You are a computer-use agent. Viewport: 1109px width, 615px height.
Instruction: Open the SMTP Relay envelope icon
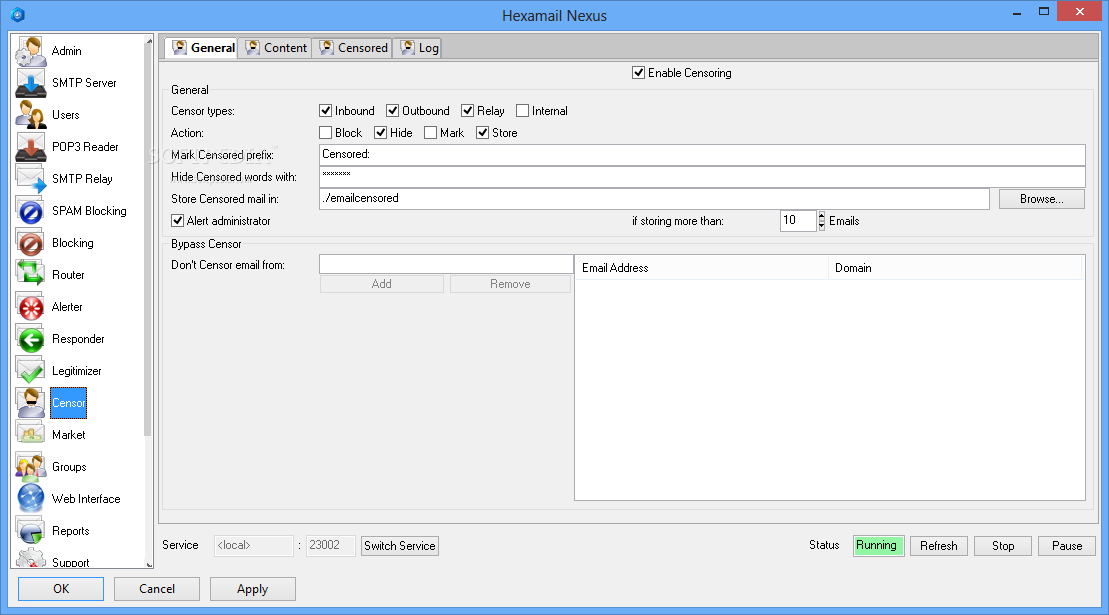coord(31,179)
